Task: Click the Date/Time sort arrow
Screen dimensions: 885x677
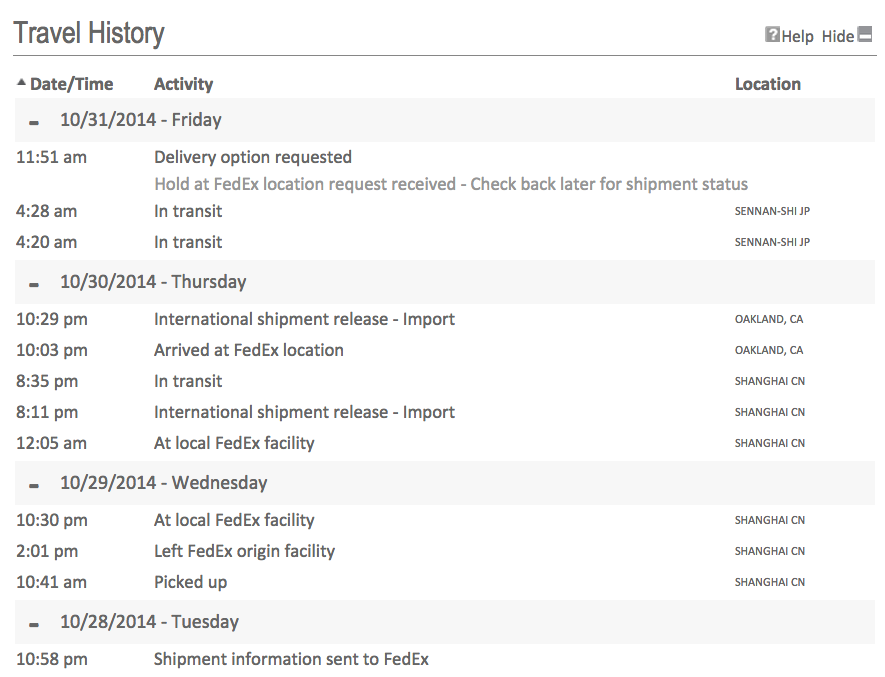Action: pos(22,83)
